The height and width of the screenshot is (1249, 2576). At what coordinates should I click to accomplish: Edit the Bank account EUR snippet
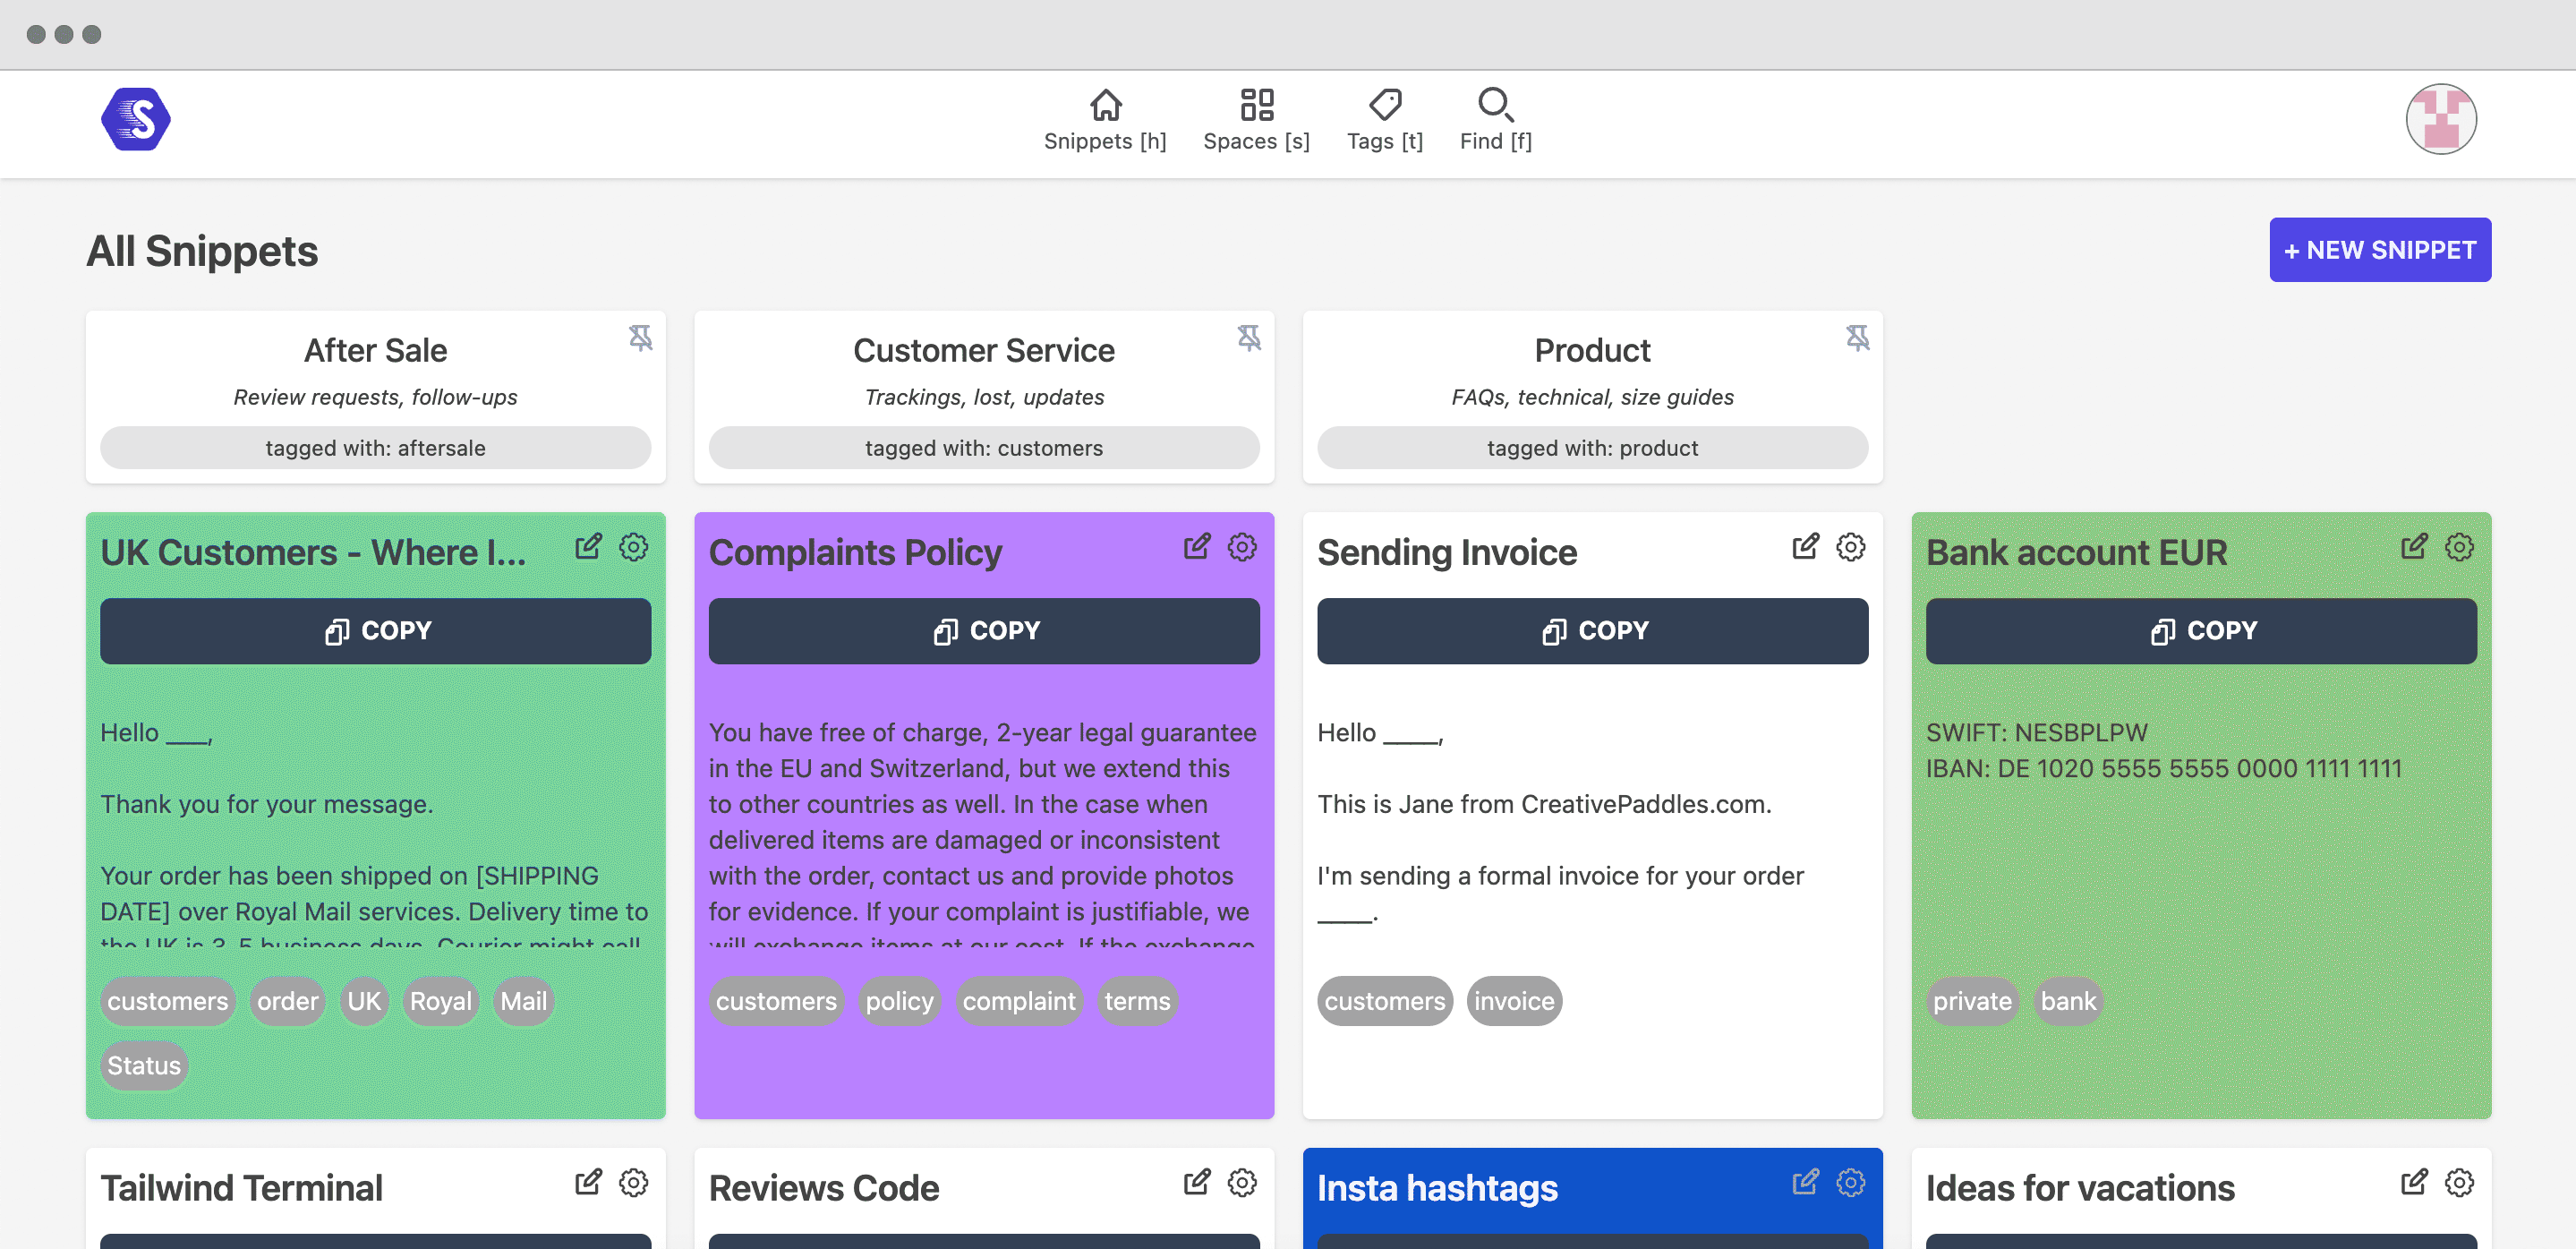pyautogui.click(x=2413, y=547)
